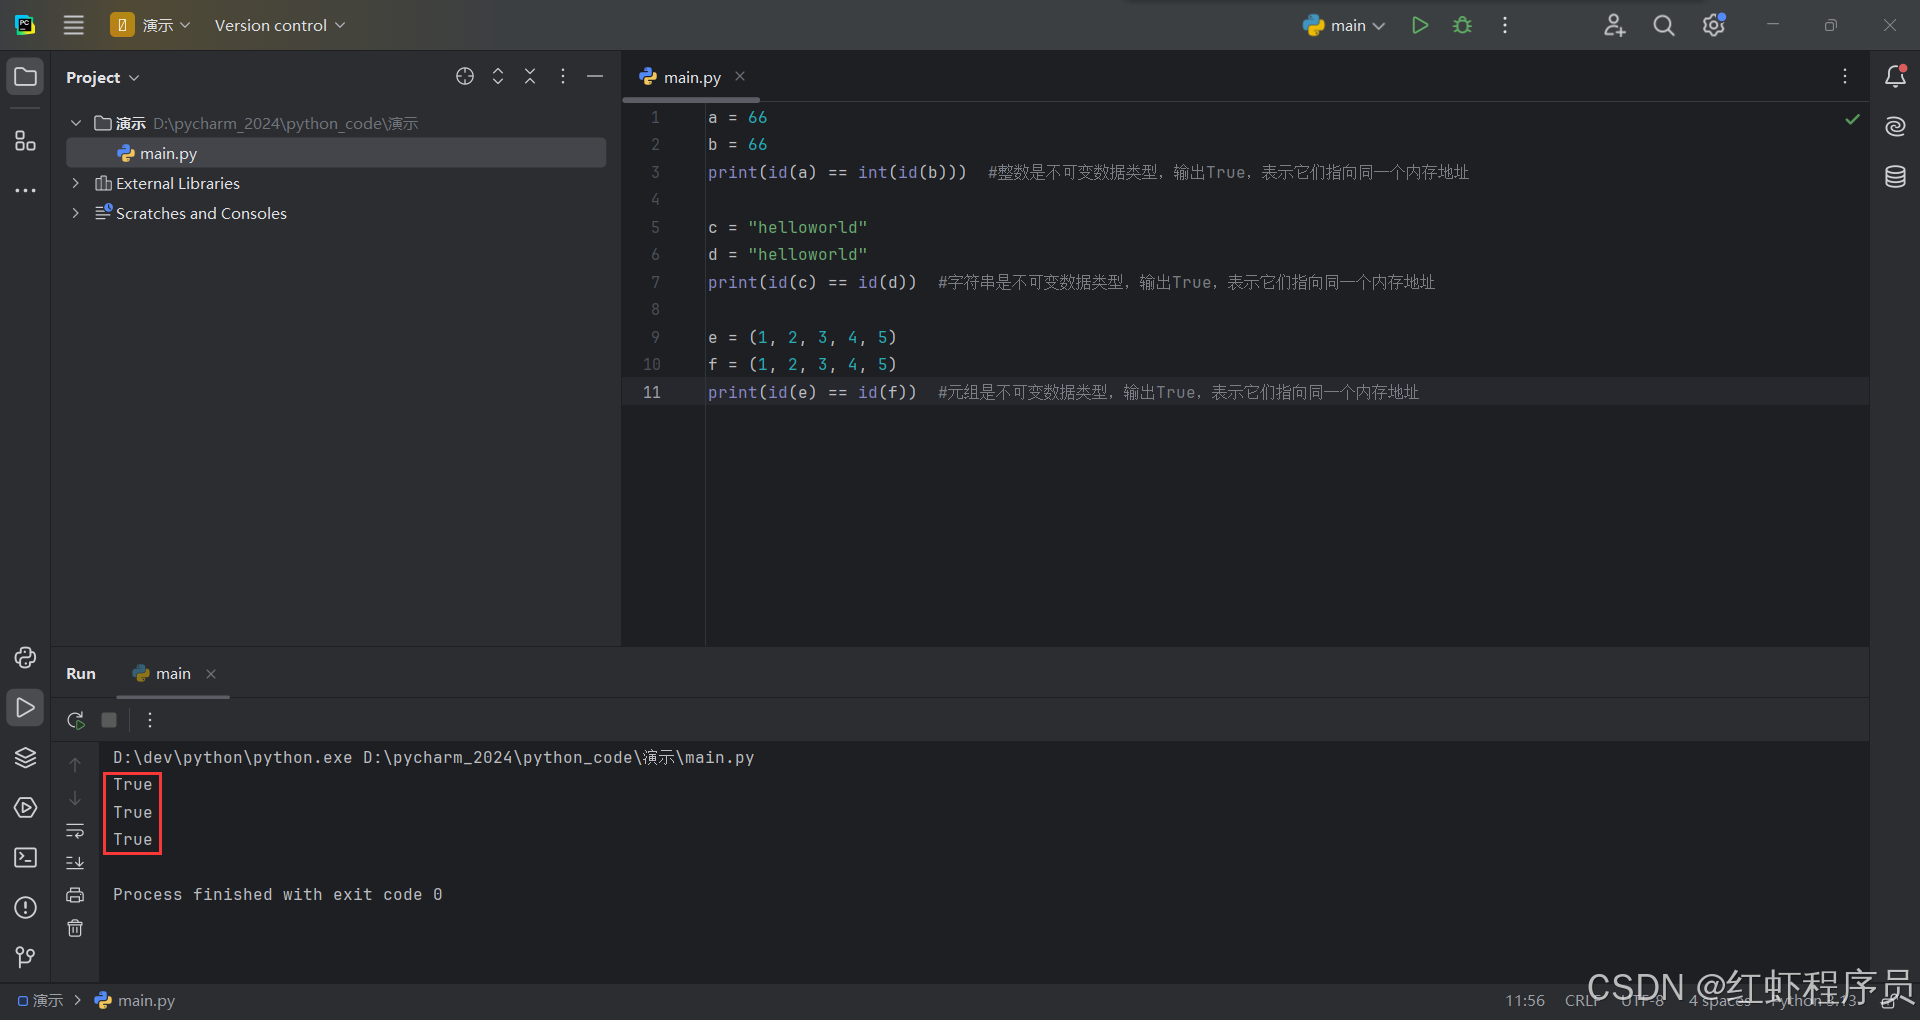Click the Run panel title label
This screenshot has height=1020, width=1920.
tap(81, 674)
